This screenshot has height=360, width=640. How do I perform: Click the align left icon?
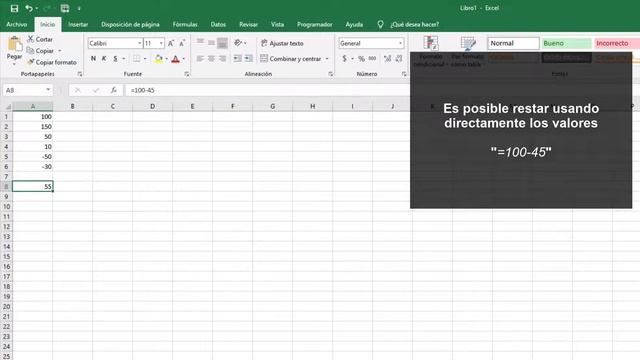200,59
